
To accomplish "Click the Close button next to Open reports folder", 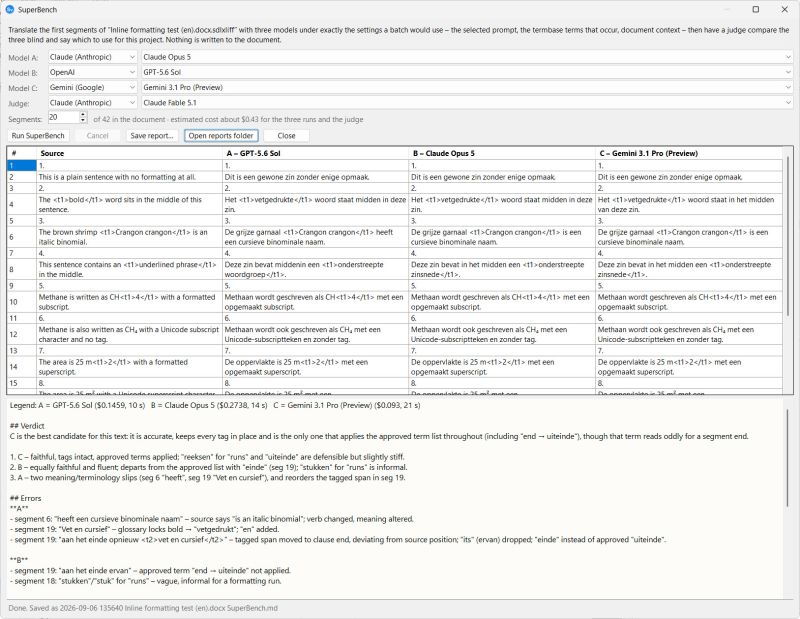I will [286, 136].
